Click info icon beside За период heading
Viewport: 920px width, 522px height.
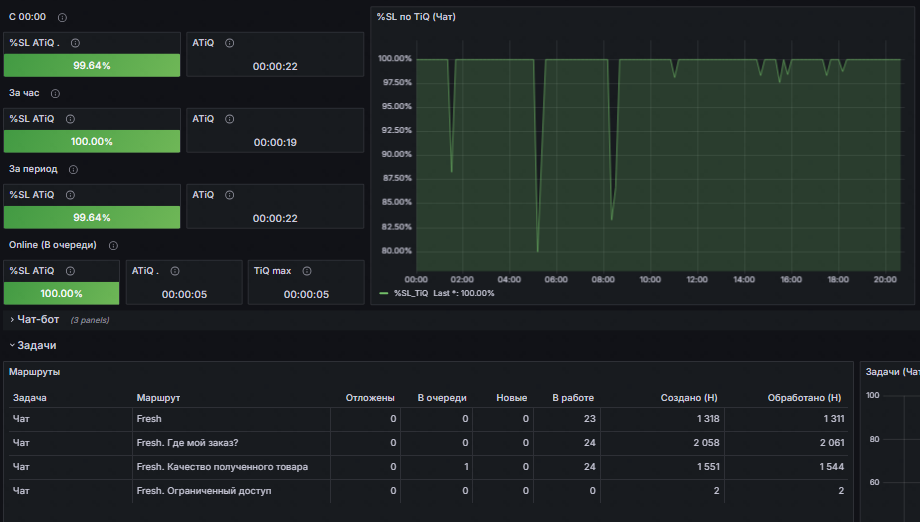coord(74,170)
